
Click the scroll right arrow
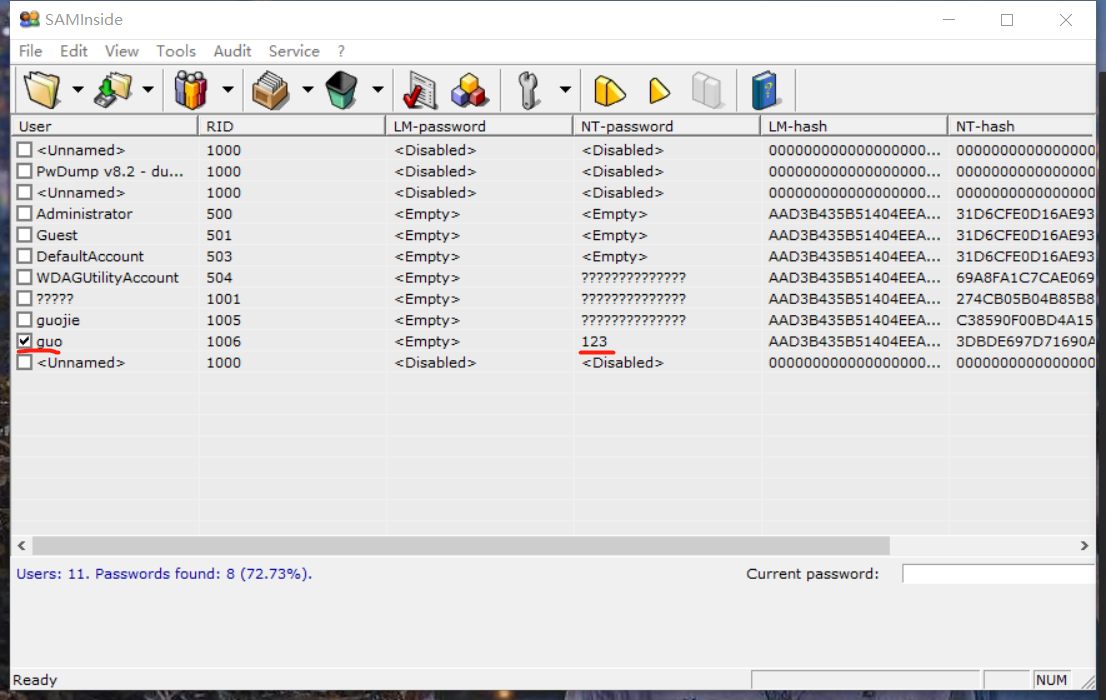pos(1084,545)
